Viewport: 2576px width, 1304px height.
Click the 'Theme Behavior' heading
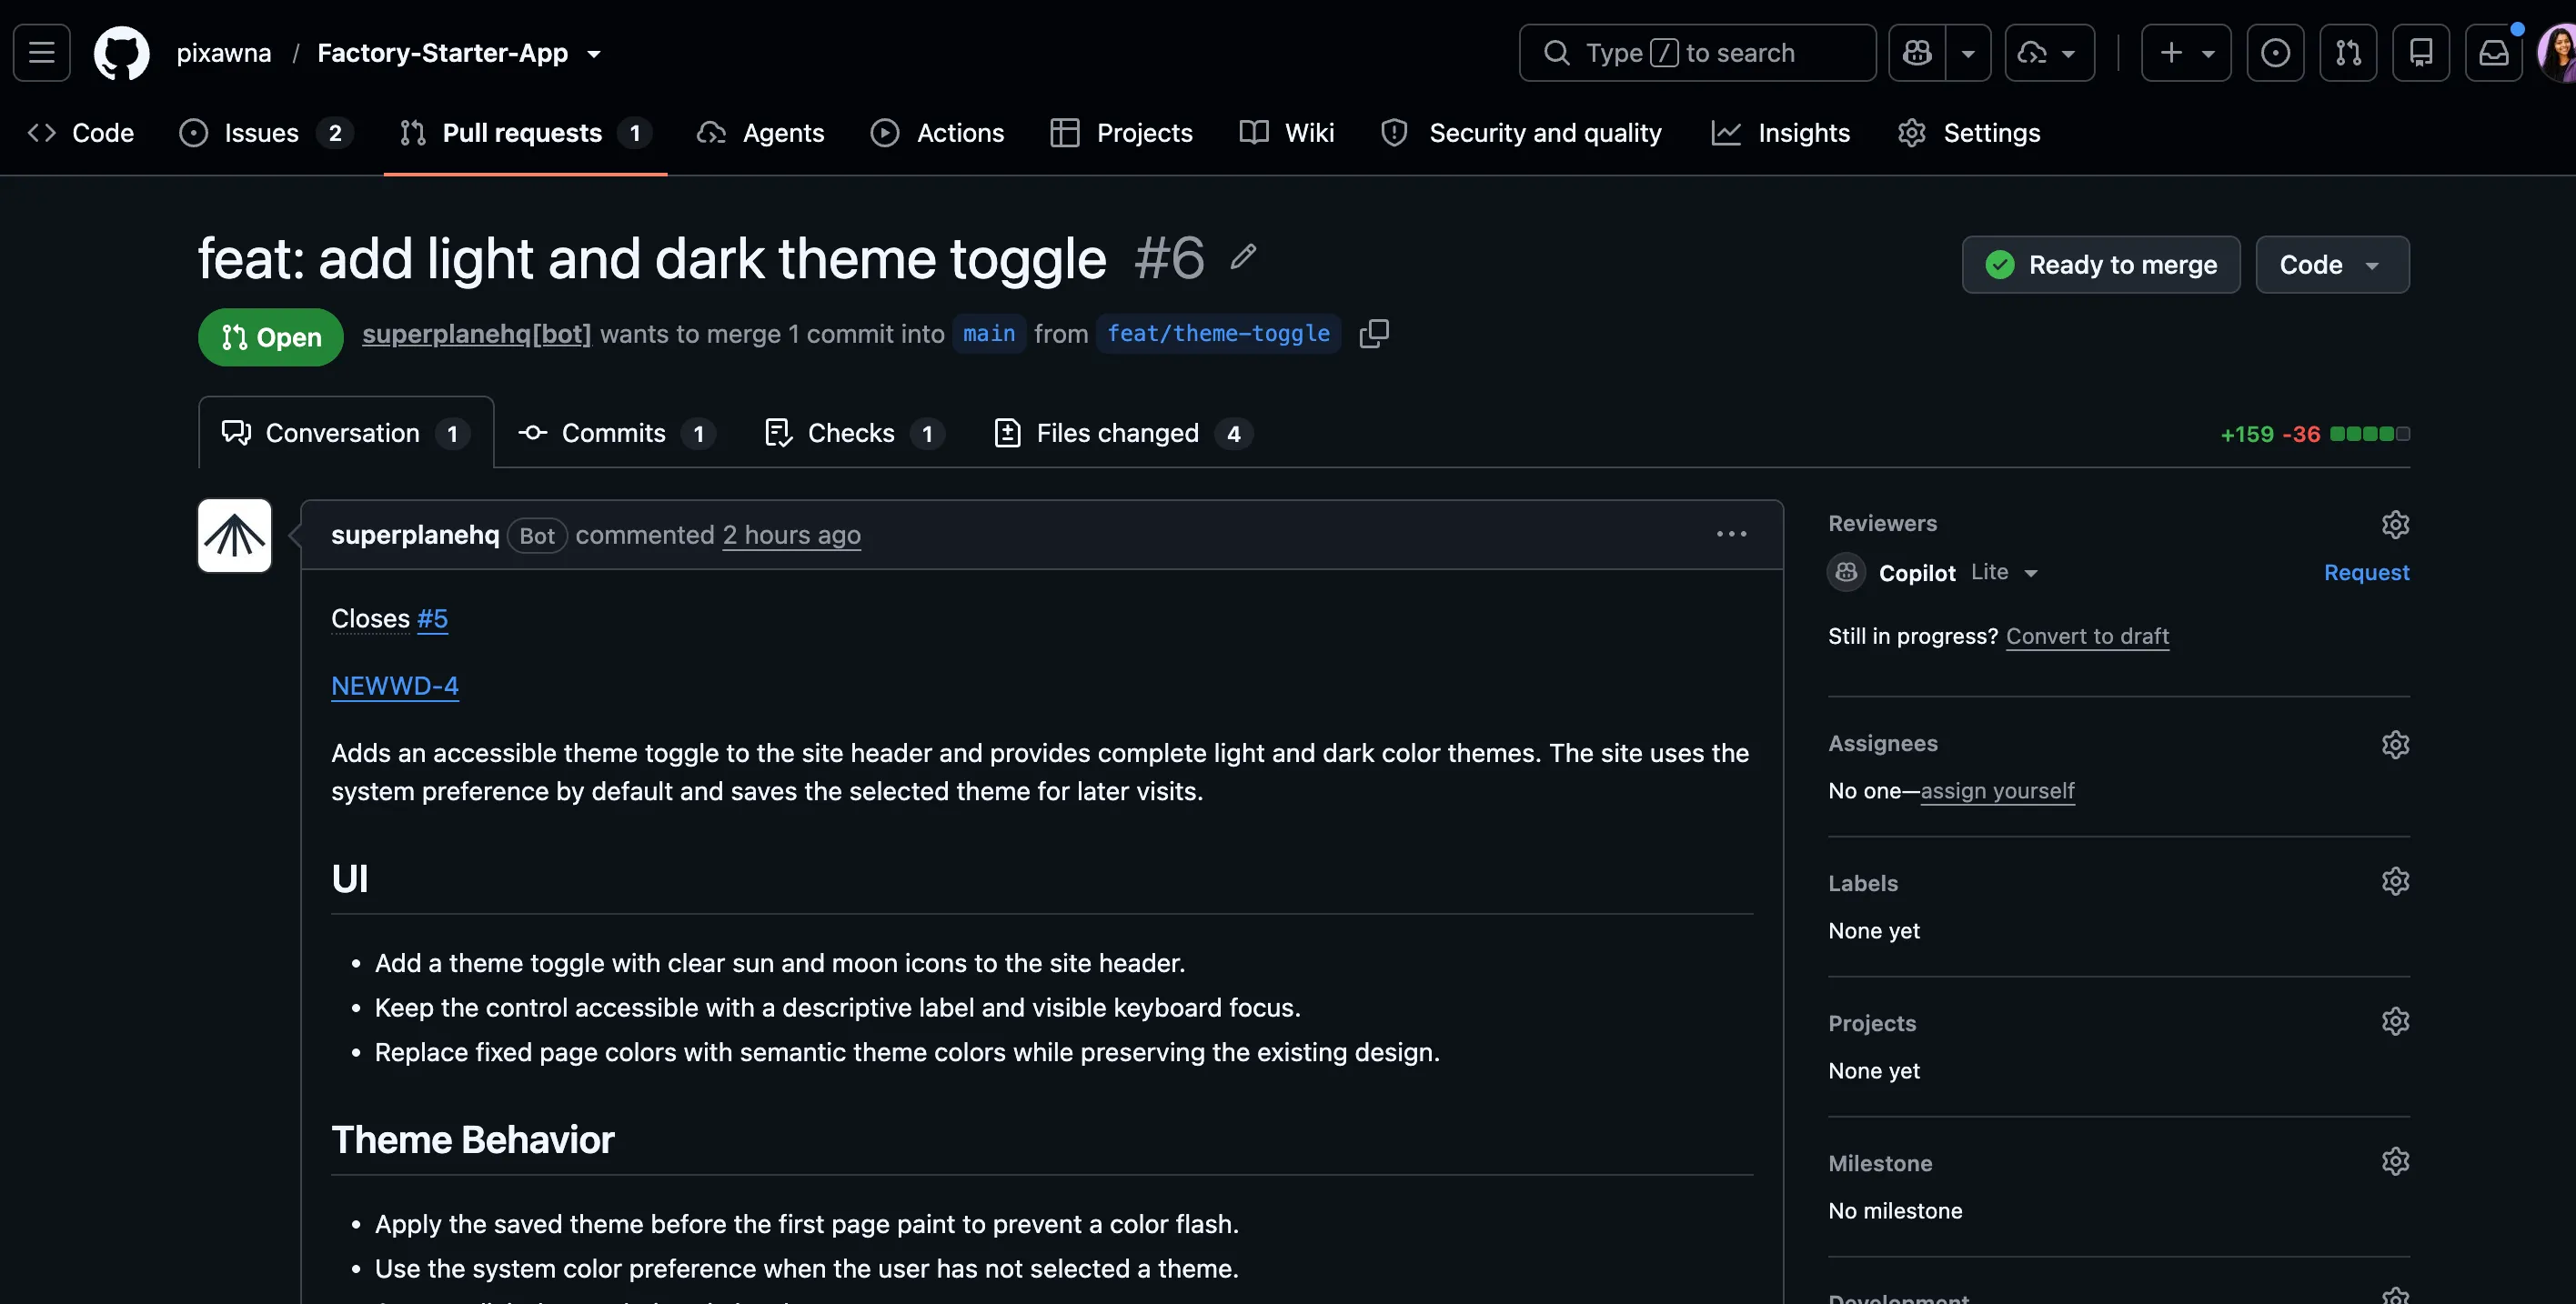pyautogui.click(x=472, y=1140)
